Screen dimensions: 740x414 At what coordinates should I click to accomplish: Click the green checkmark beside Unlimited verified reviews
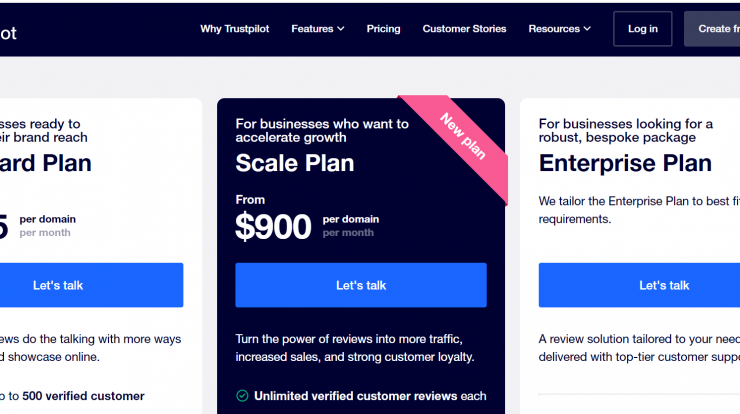pos(242,396)
